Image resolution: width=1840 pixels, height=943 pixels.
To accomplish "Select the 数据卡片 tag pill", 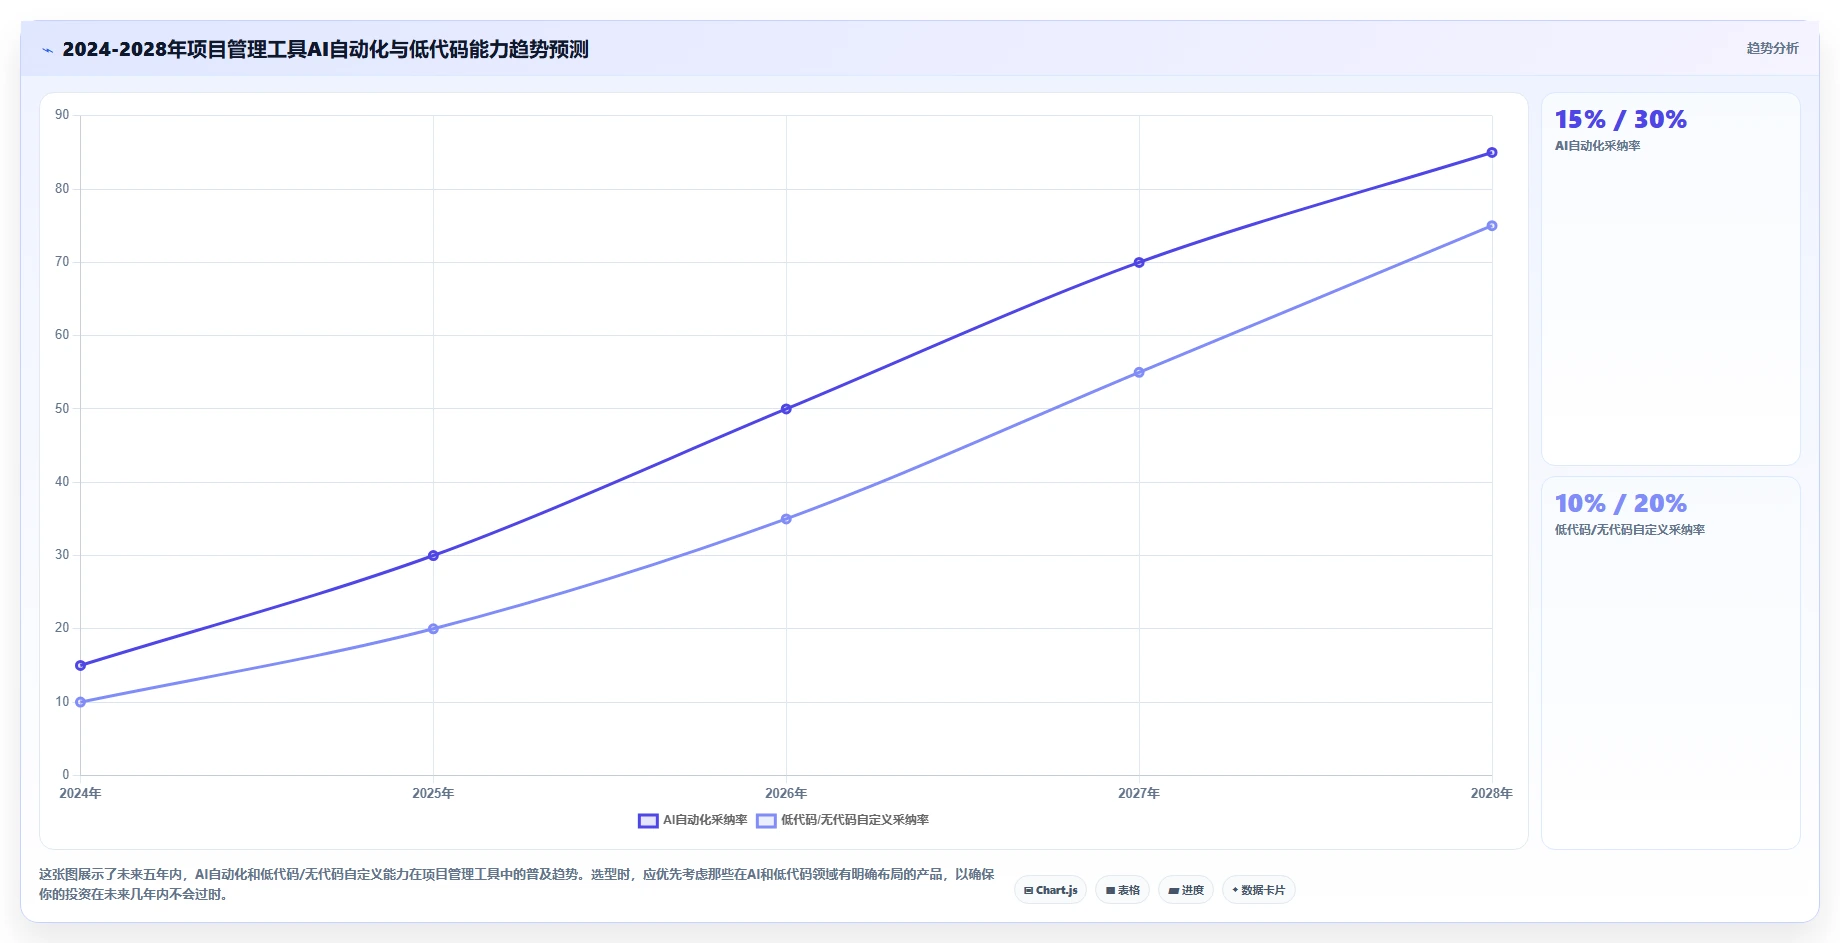I will (1258, 890).
